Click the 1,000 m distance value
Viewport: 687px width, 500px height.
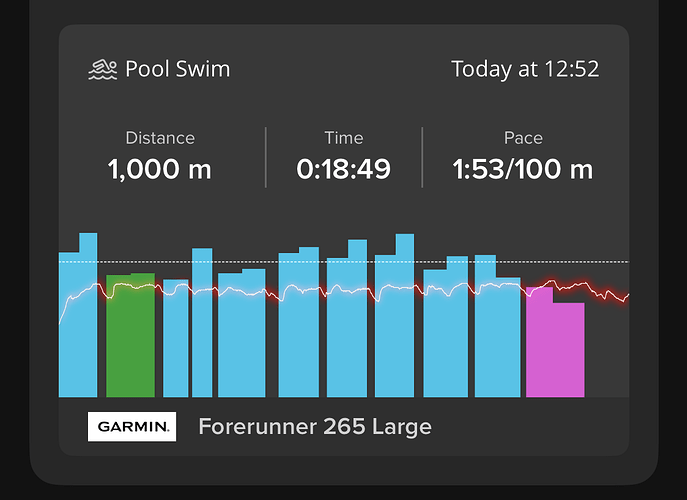tap(160, 169)
